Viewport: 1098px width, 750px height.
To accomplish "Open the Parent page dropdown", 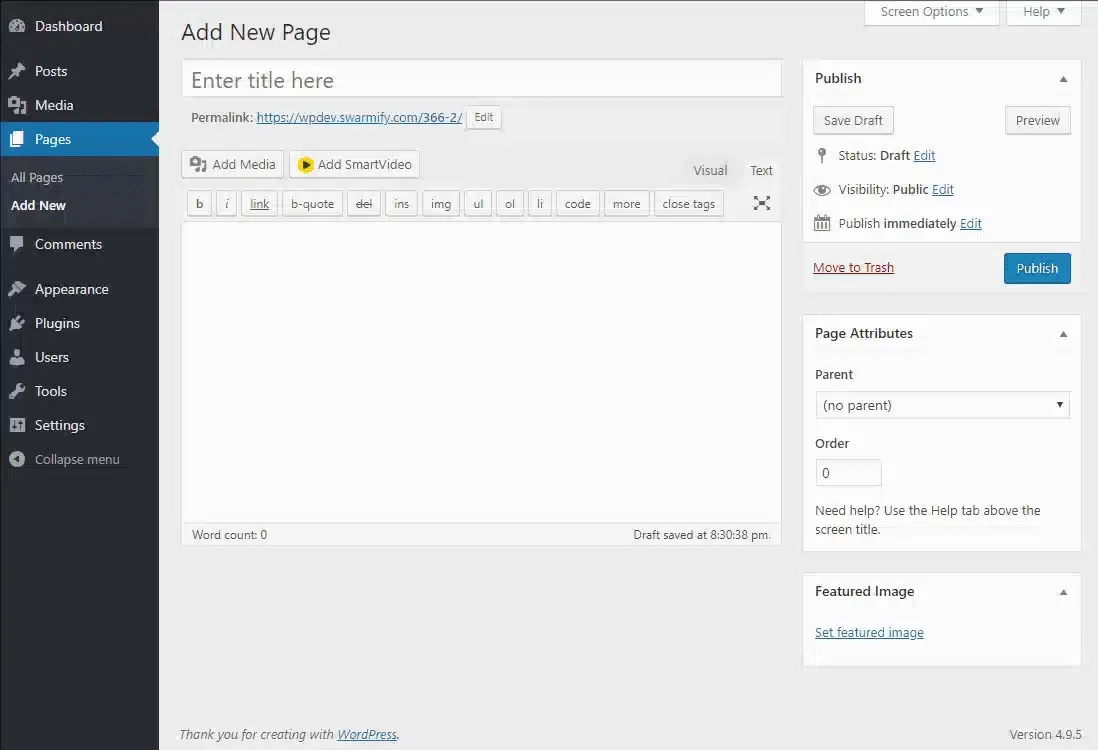I will 943,405.
